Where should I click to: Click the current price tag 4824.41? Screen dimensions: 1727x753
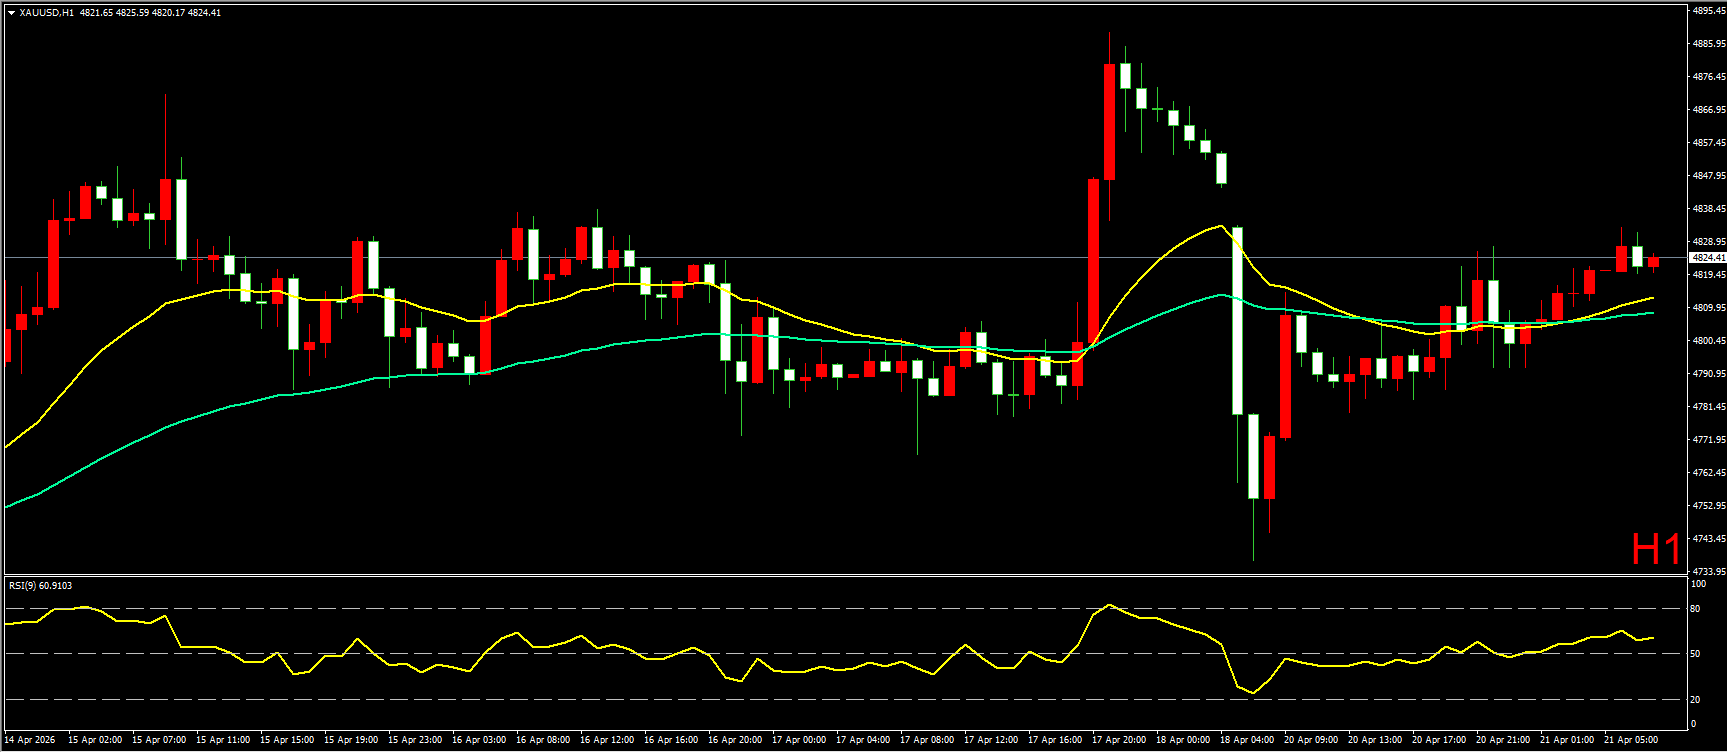pyautogui.click(x=1707, y=258)
